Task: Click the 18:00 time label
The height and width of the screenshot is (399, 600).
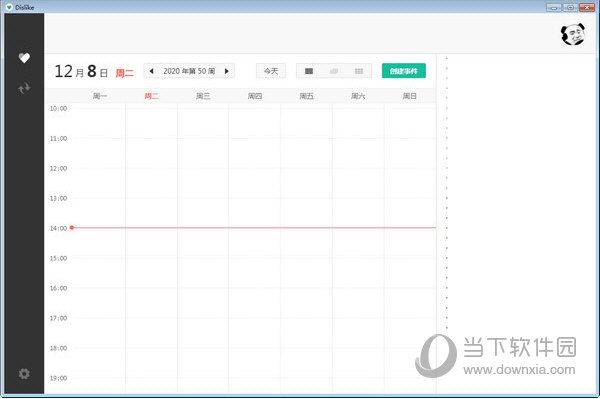Action: [58, 348]
